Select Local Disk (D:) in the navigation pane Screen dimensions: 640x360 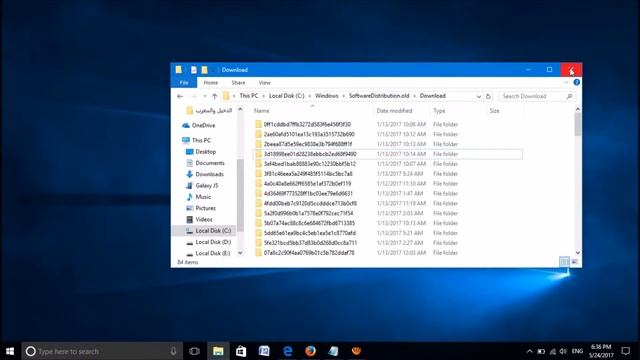coord(213,242)
